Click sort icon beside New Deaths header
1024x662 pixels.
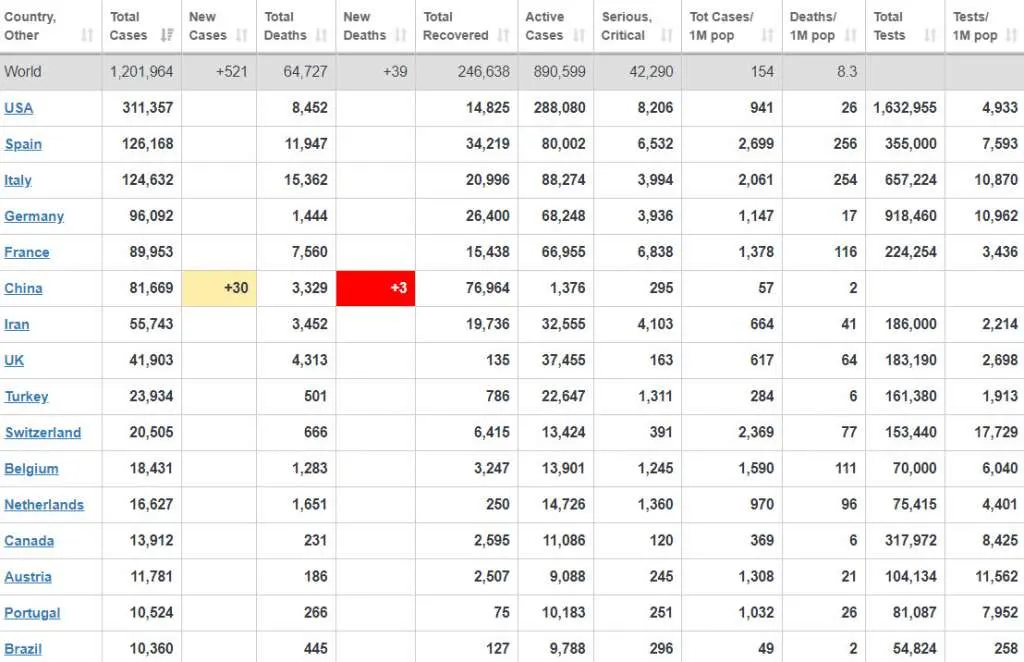click(402, 35)
